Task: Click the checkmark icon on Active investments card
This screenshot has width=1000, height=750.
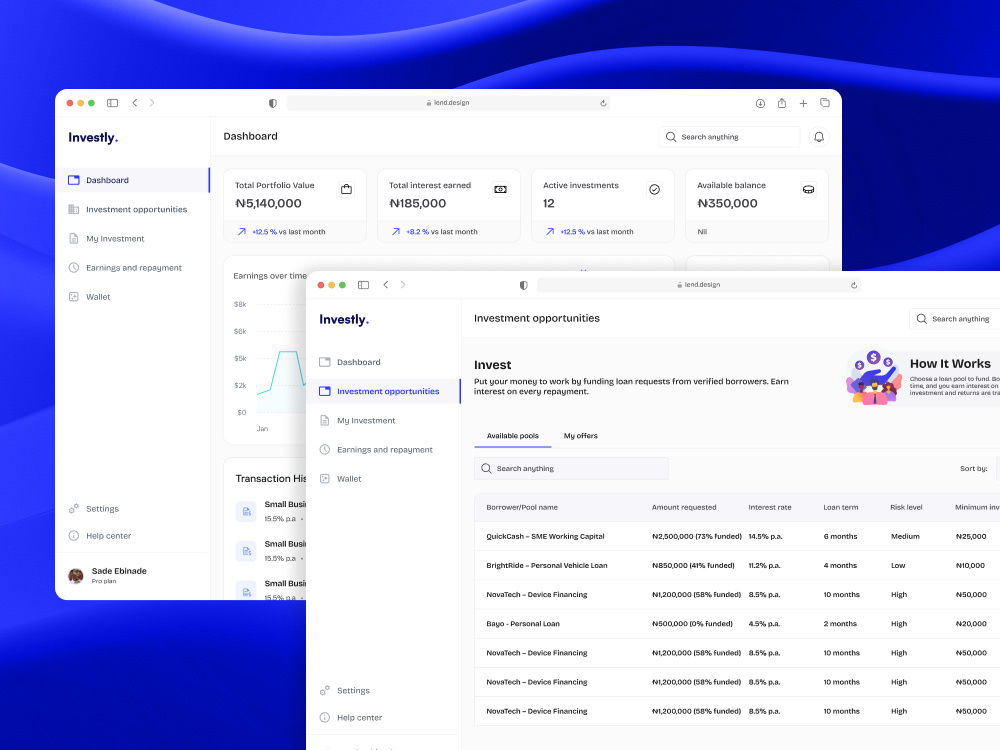Action: pyautogui.click(x=654, y=189)
